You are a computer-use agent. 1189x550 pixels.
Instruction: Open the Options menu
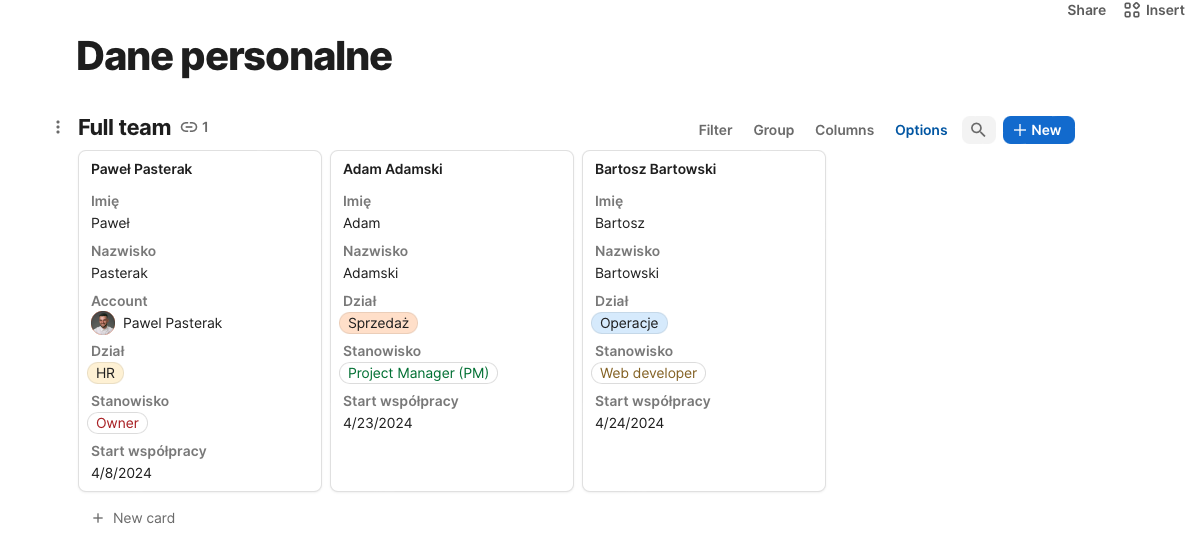[921, 130]
